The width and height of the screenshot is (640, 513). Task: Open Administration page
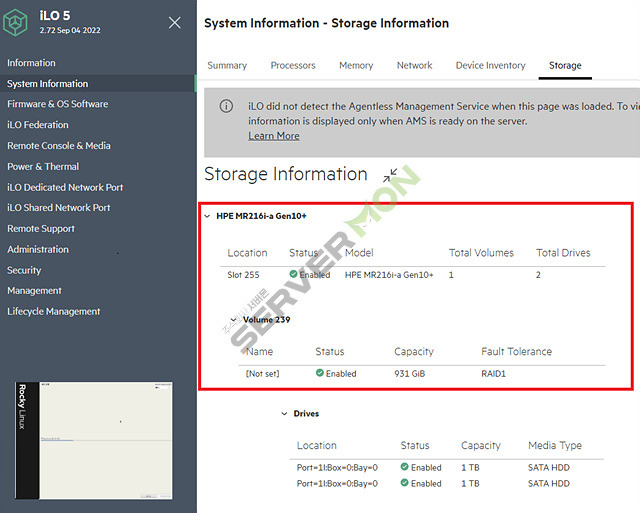[38, 249]
